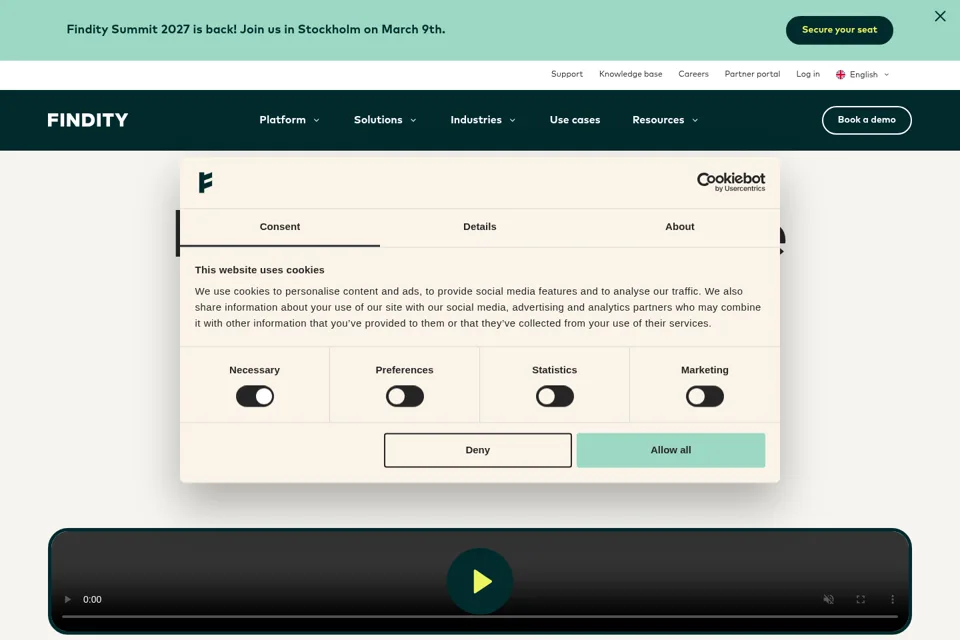Enable the Statistics cookies switch
This screenshot has width=960, height=640.
pyautogui.click(x=555, y=396)
